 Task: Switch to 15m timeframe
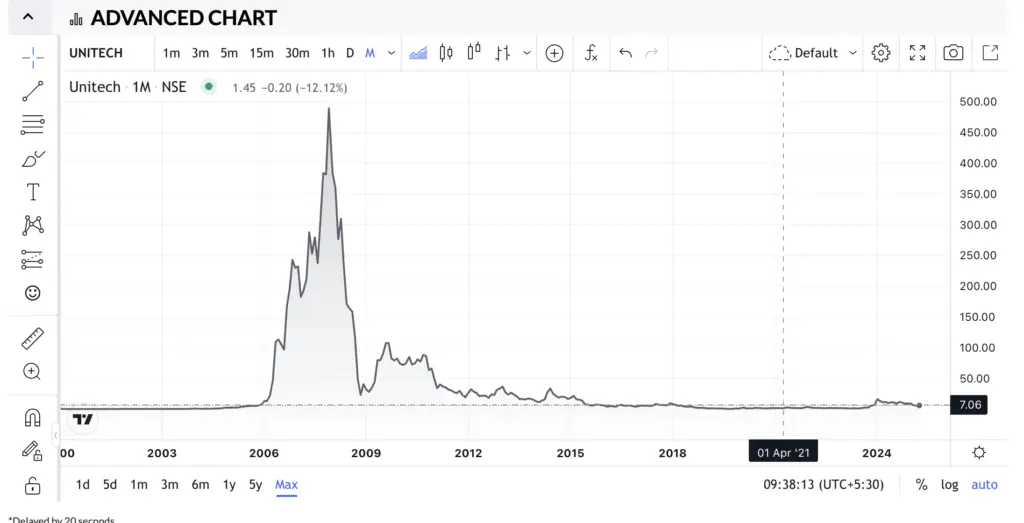[x=261, y=53]
